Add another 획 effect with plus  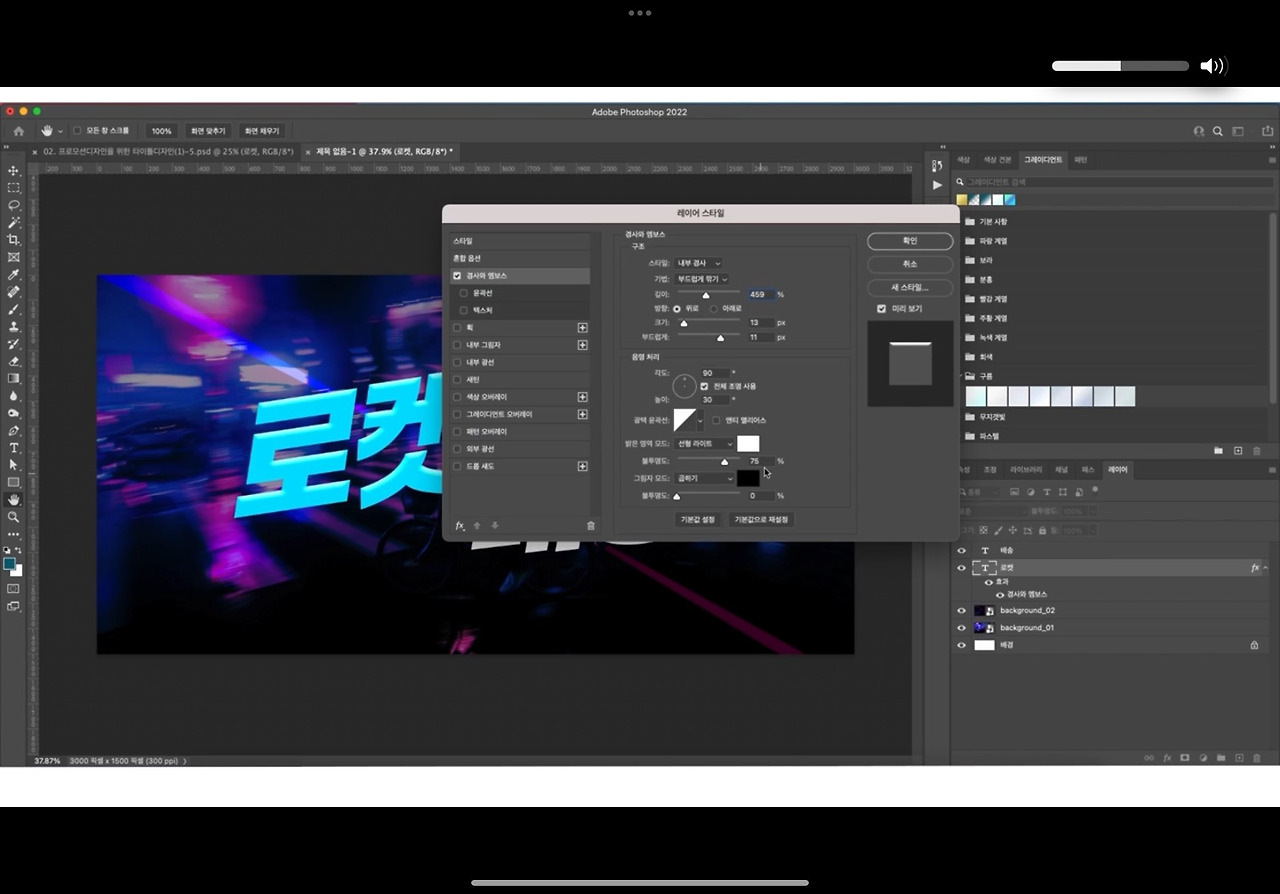point(583,328)
